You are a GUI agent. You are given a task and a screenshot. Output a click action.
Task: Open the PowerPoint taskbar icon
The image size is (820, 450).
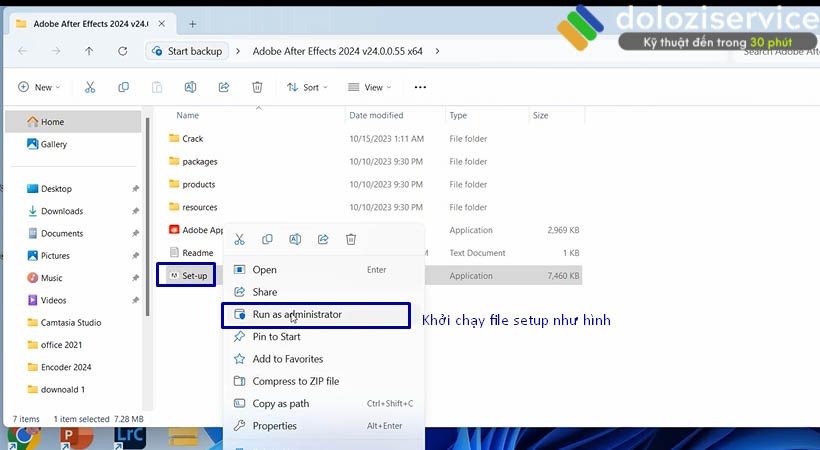(76, 437)
